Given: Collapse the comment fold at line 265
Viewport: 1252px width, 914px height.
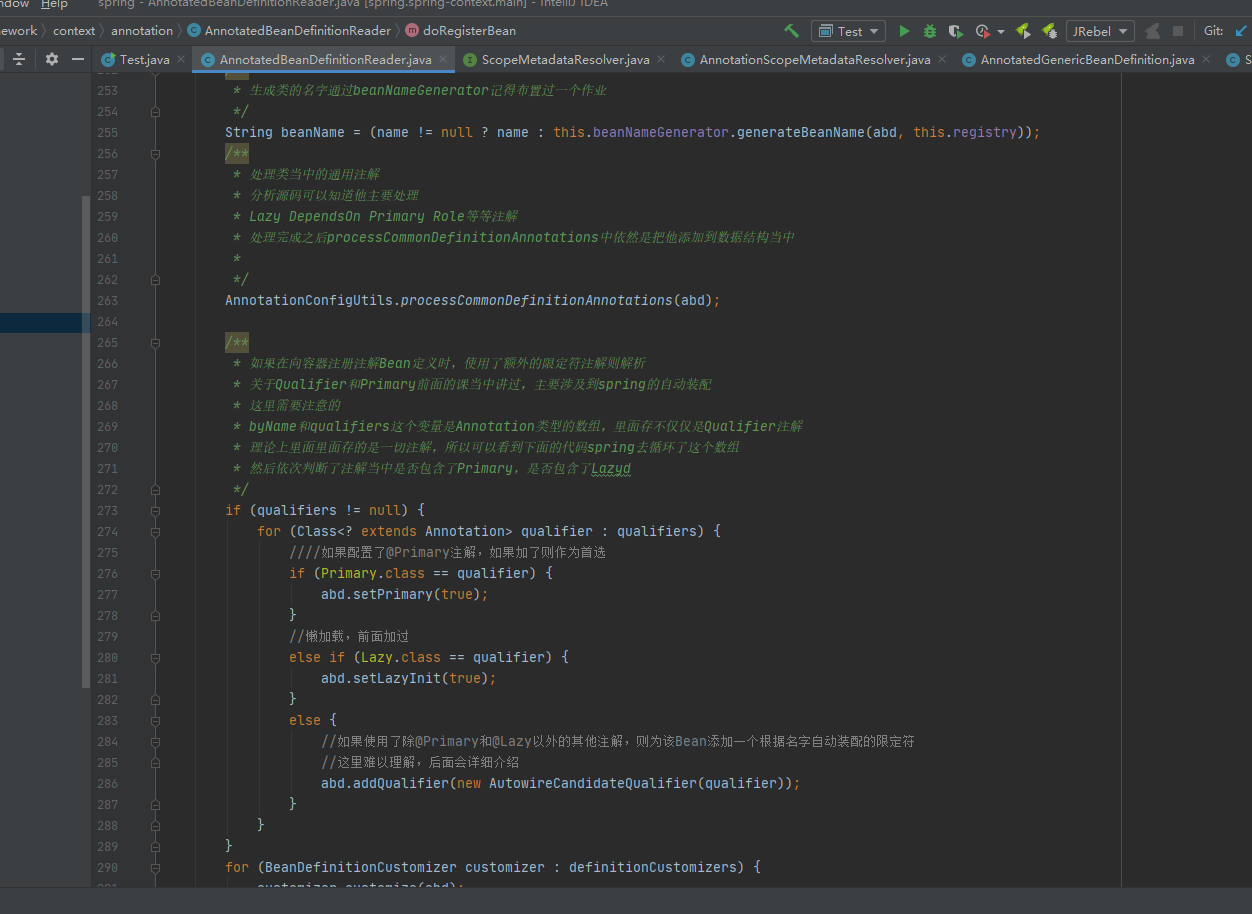Looking at the screenshot, I should [x=155, y=343].
